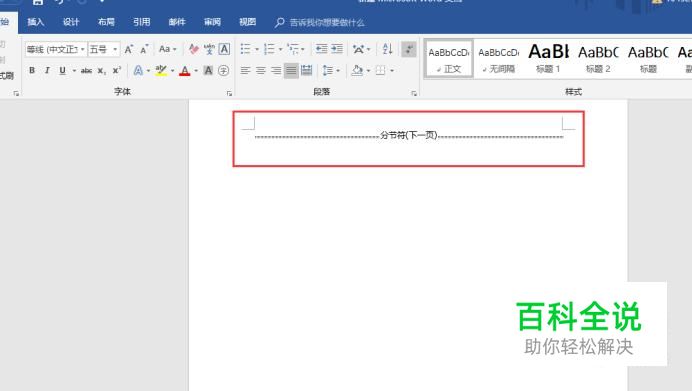Apply text effects glowing A icon
692x391 pixels.
(138, 71)
